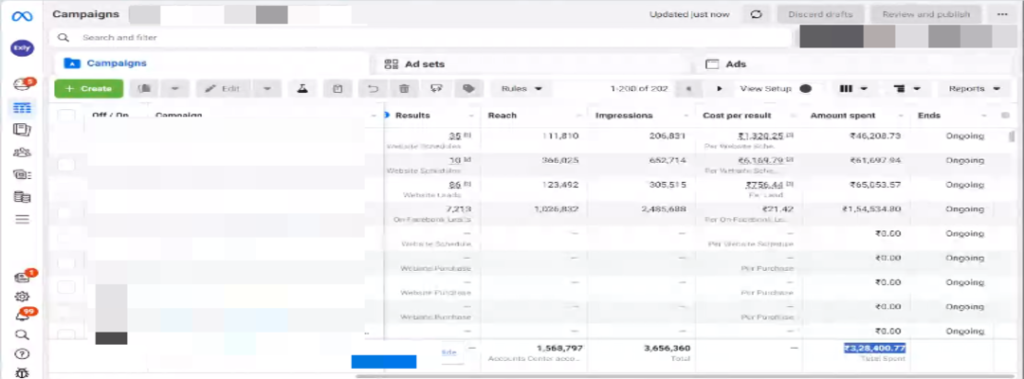The width and height of the screenshot is (1024, 379).
Task: Click the speech bubbles icon in toolbar
Action: click(436, 88)
